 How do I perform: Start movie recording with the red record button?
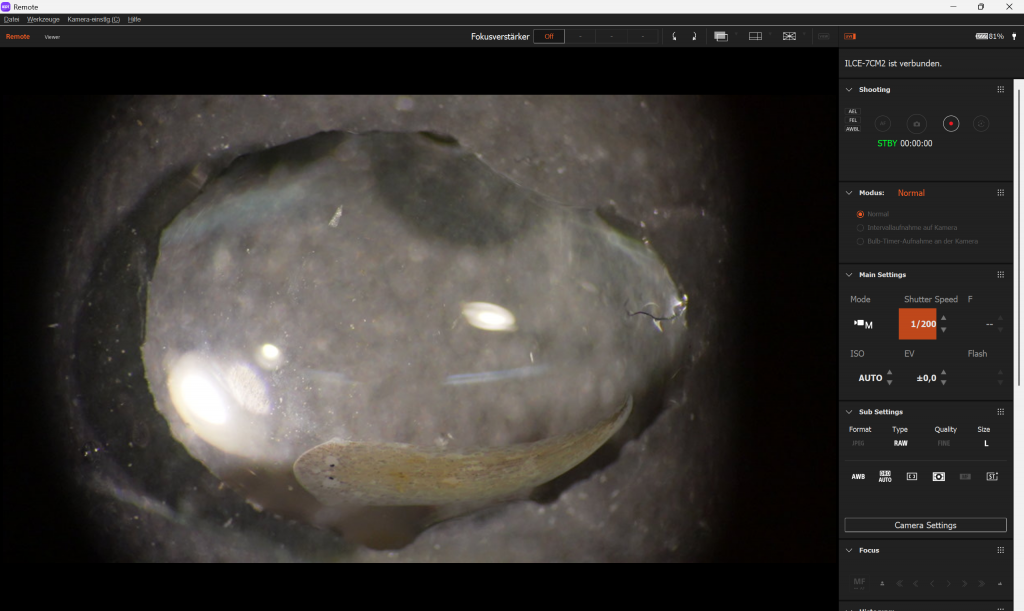951,124
